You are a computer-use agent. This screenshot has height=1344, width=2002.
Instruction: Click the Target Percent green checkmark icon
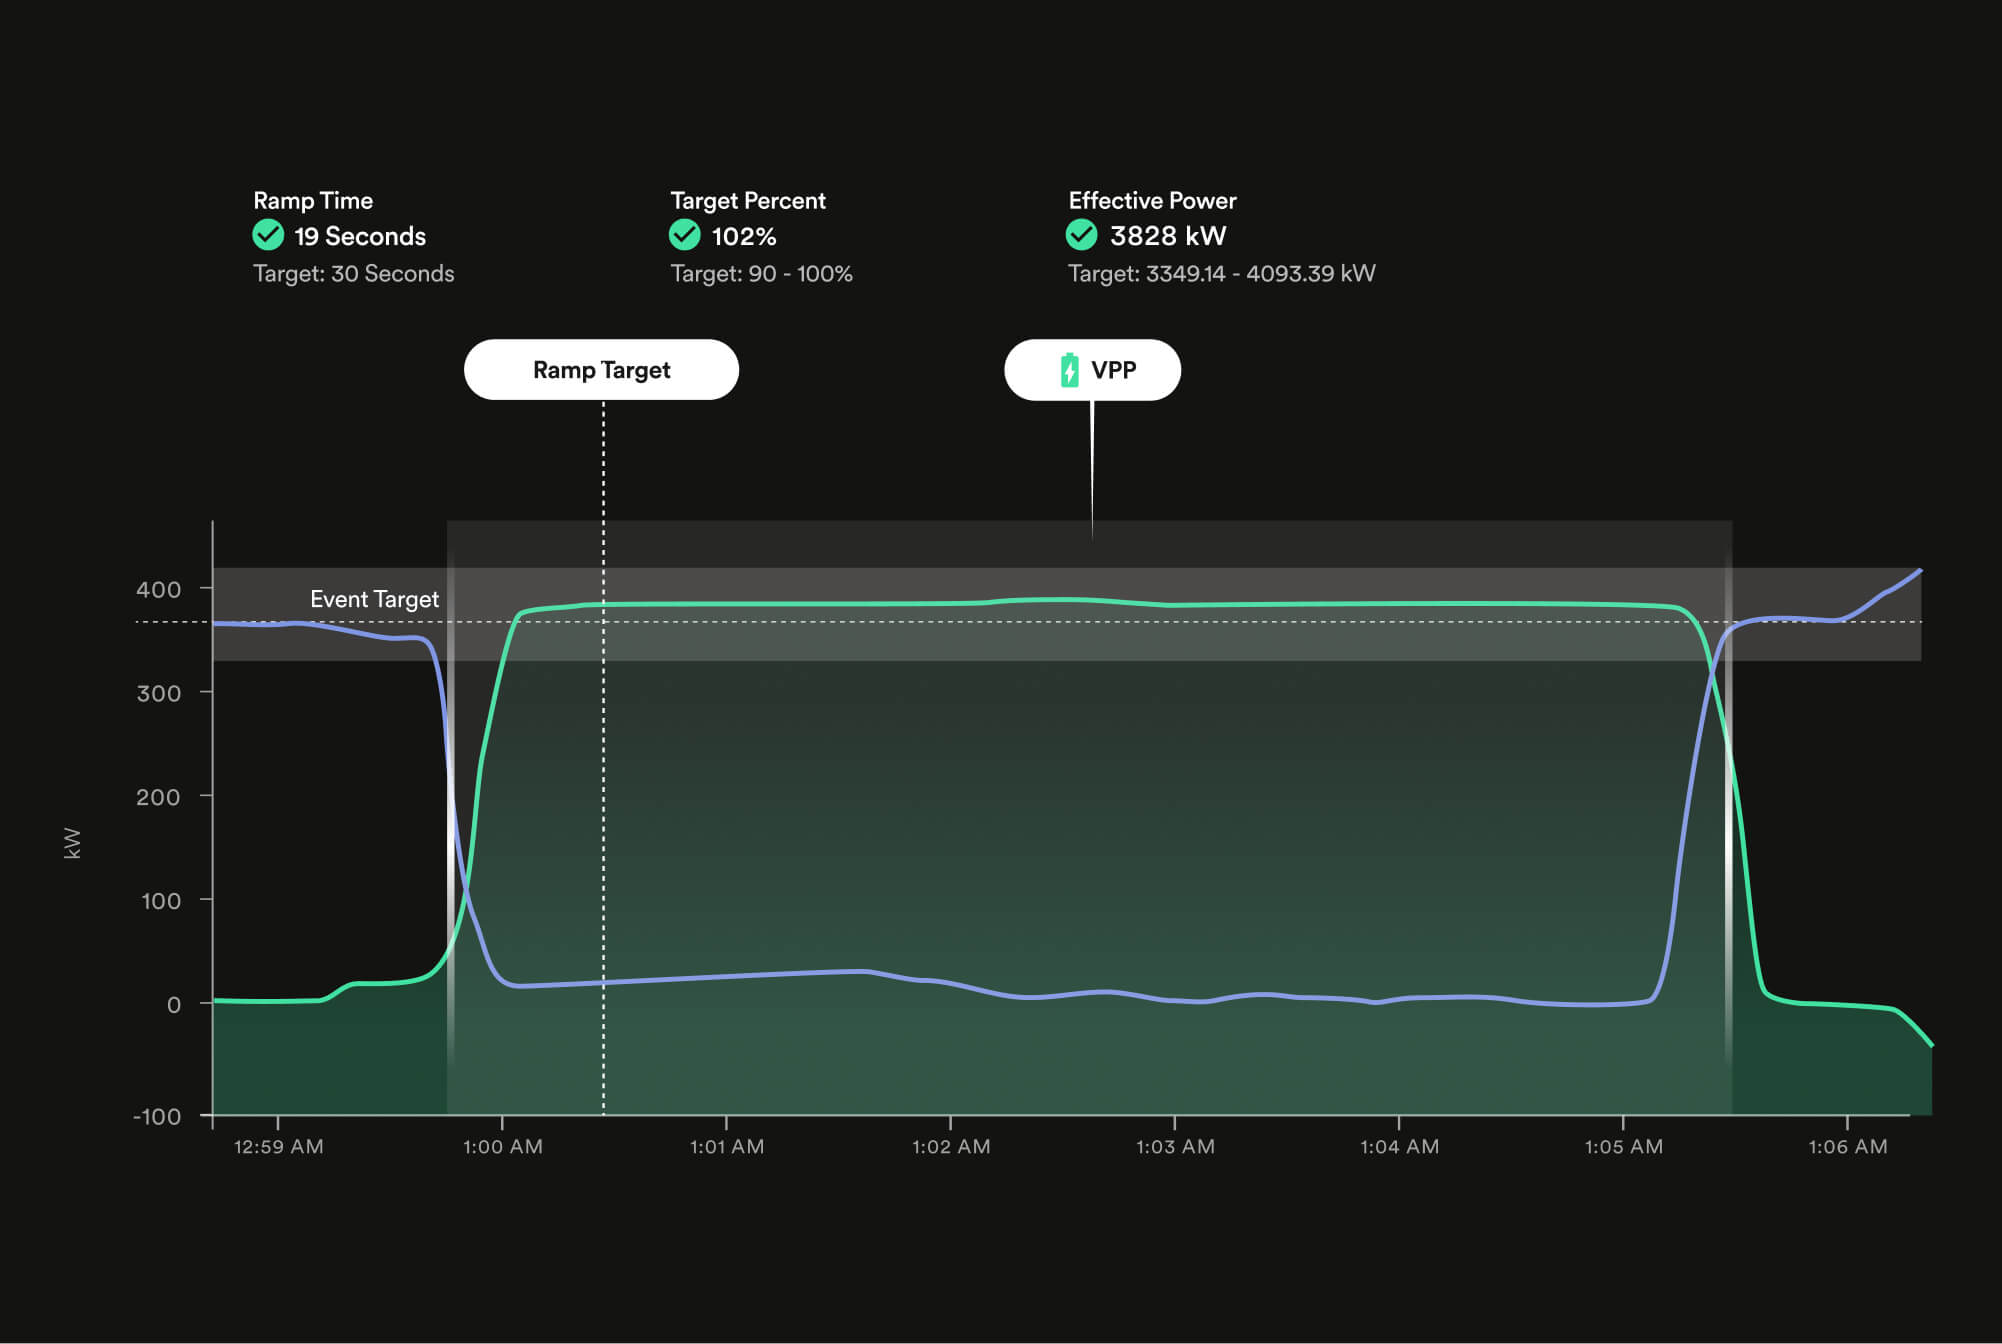coord(685,235)
